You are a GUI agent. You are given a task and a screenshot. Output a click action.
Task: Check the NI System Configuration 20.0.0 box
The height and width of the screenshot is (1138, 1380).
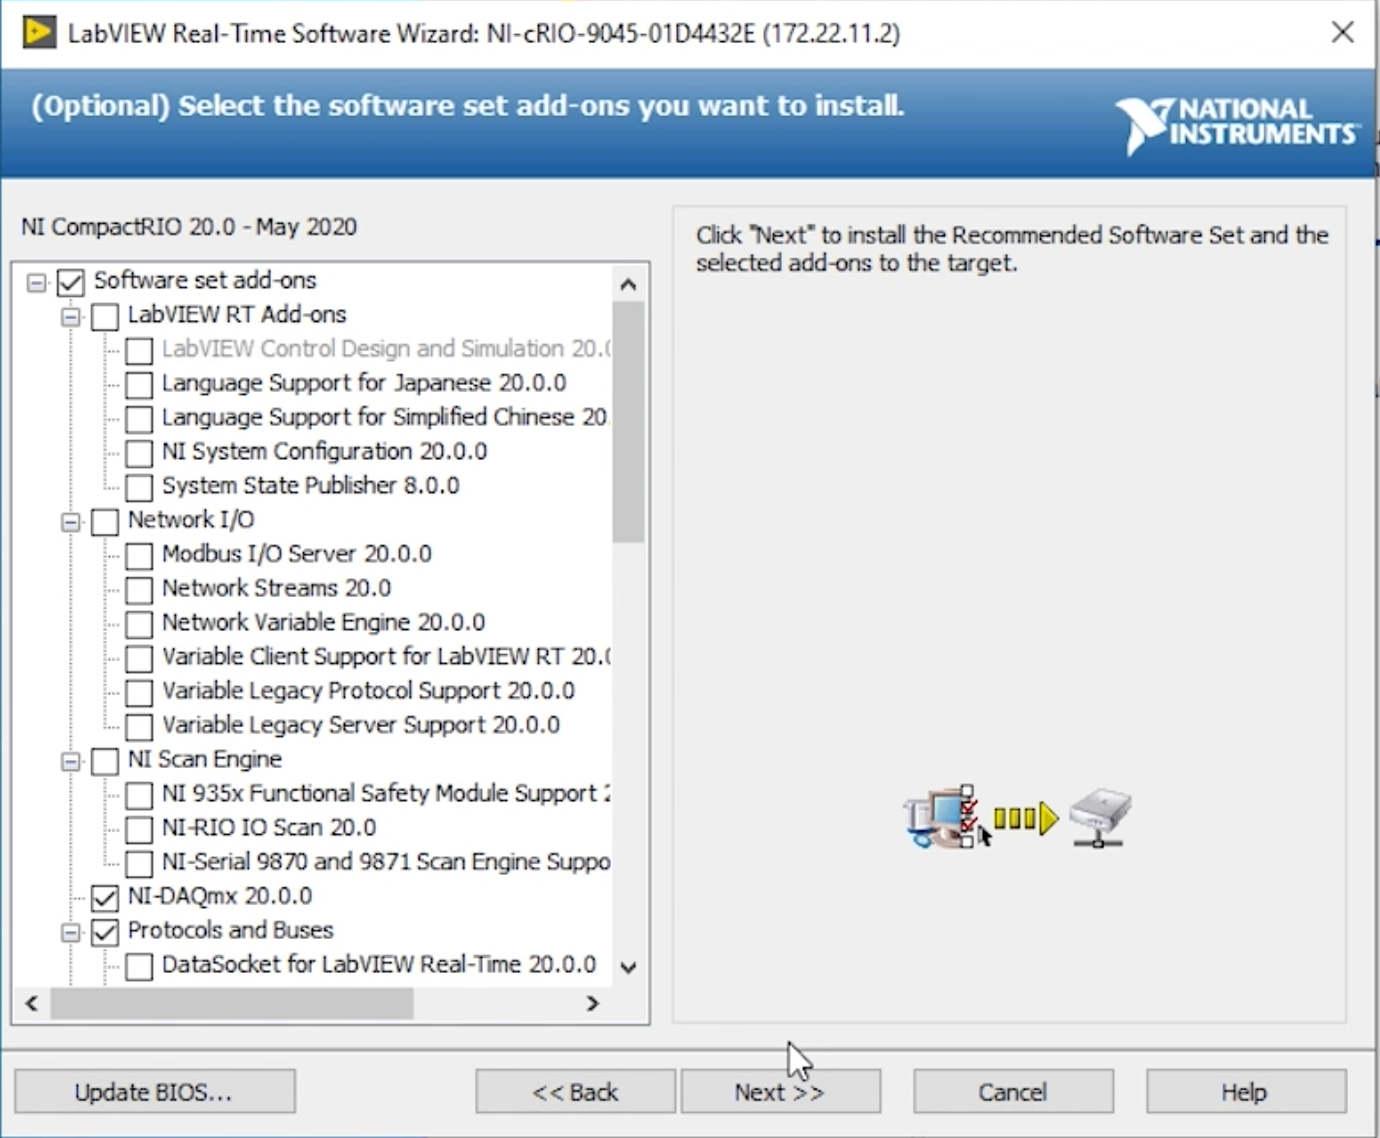pyautogui.click(x=139, y=453)
